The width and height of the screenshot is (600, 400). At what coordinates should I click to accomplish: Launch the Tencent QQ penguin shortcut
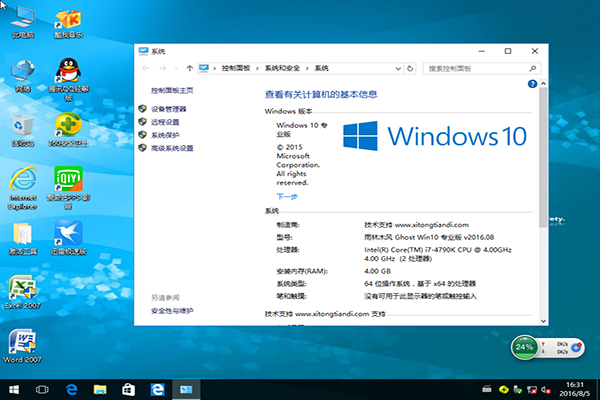68,80
